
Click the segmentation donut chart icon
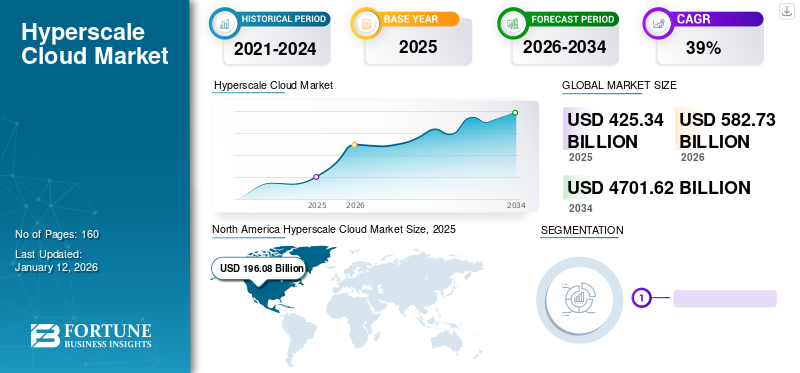click(x=580, y=300)
